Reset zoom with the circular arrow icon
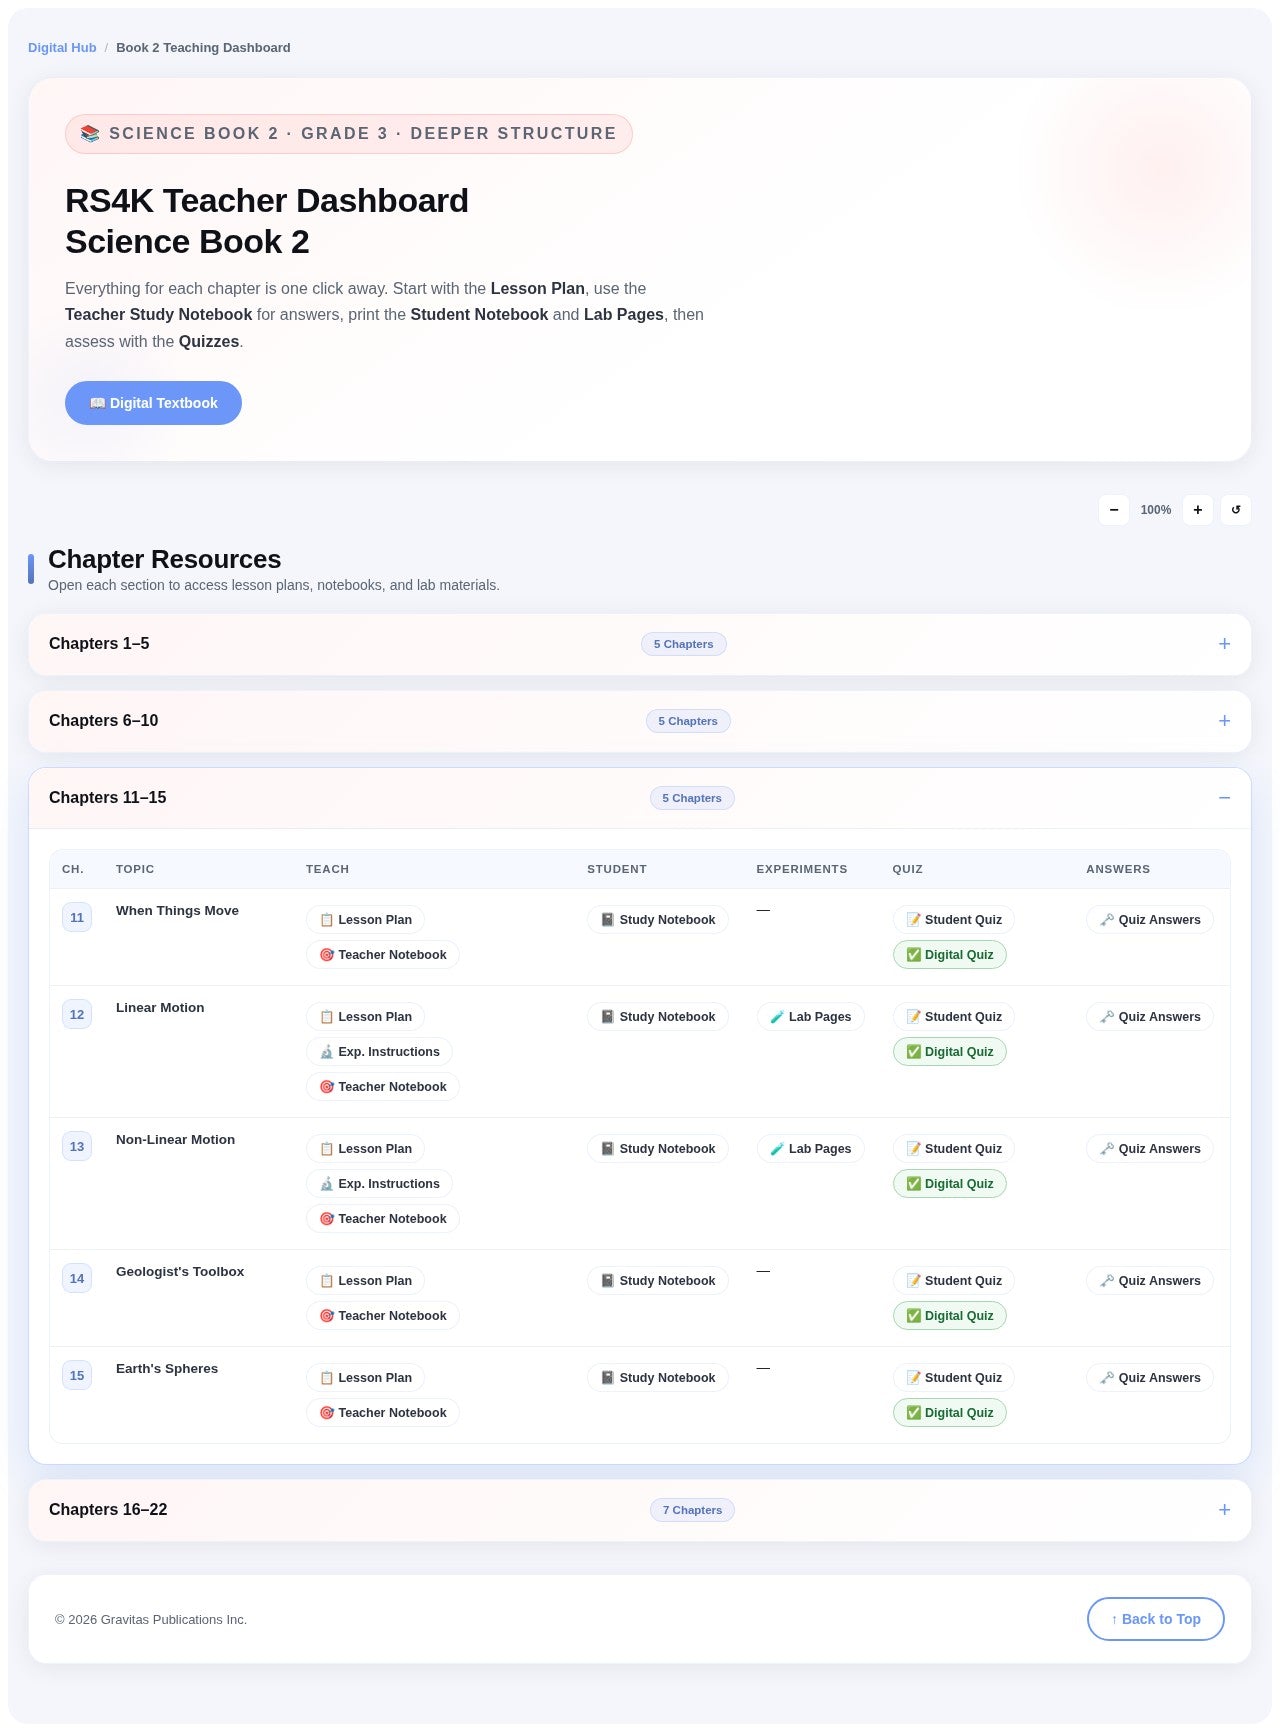 [x=1235, y=510]
